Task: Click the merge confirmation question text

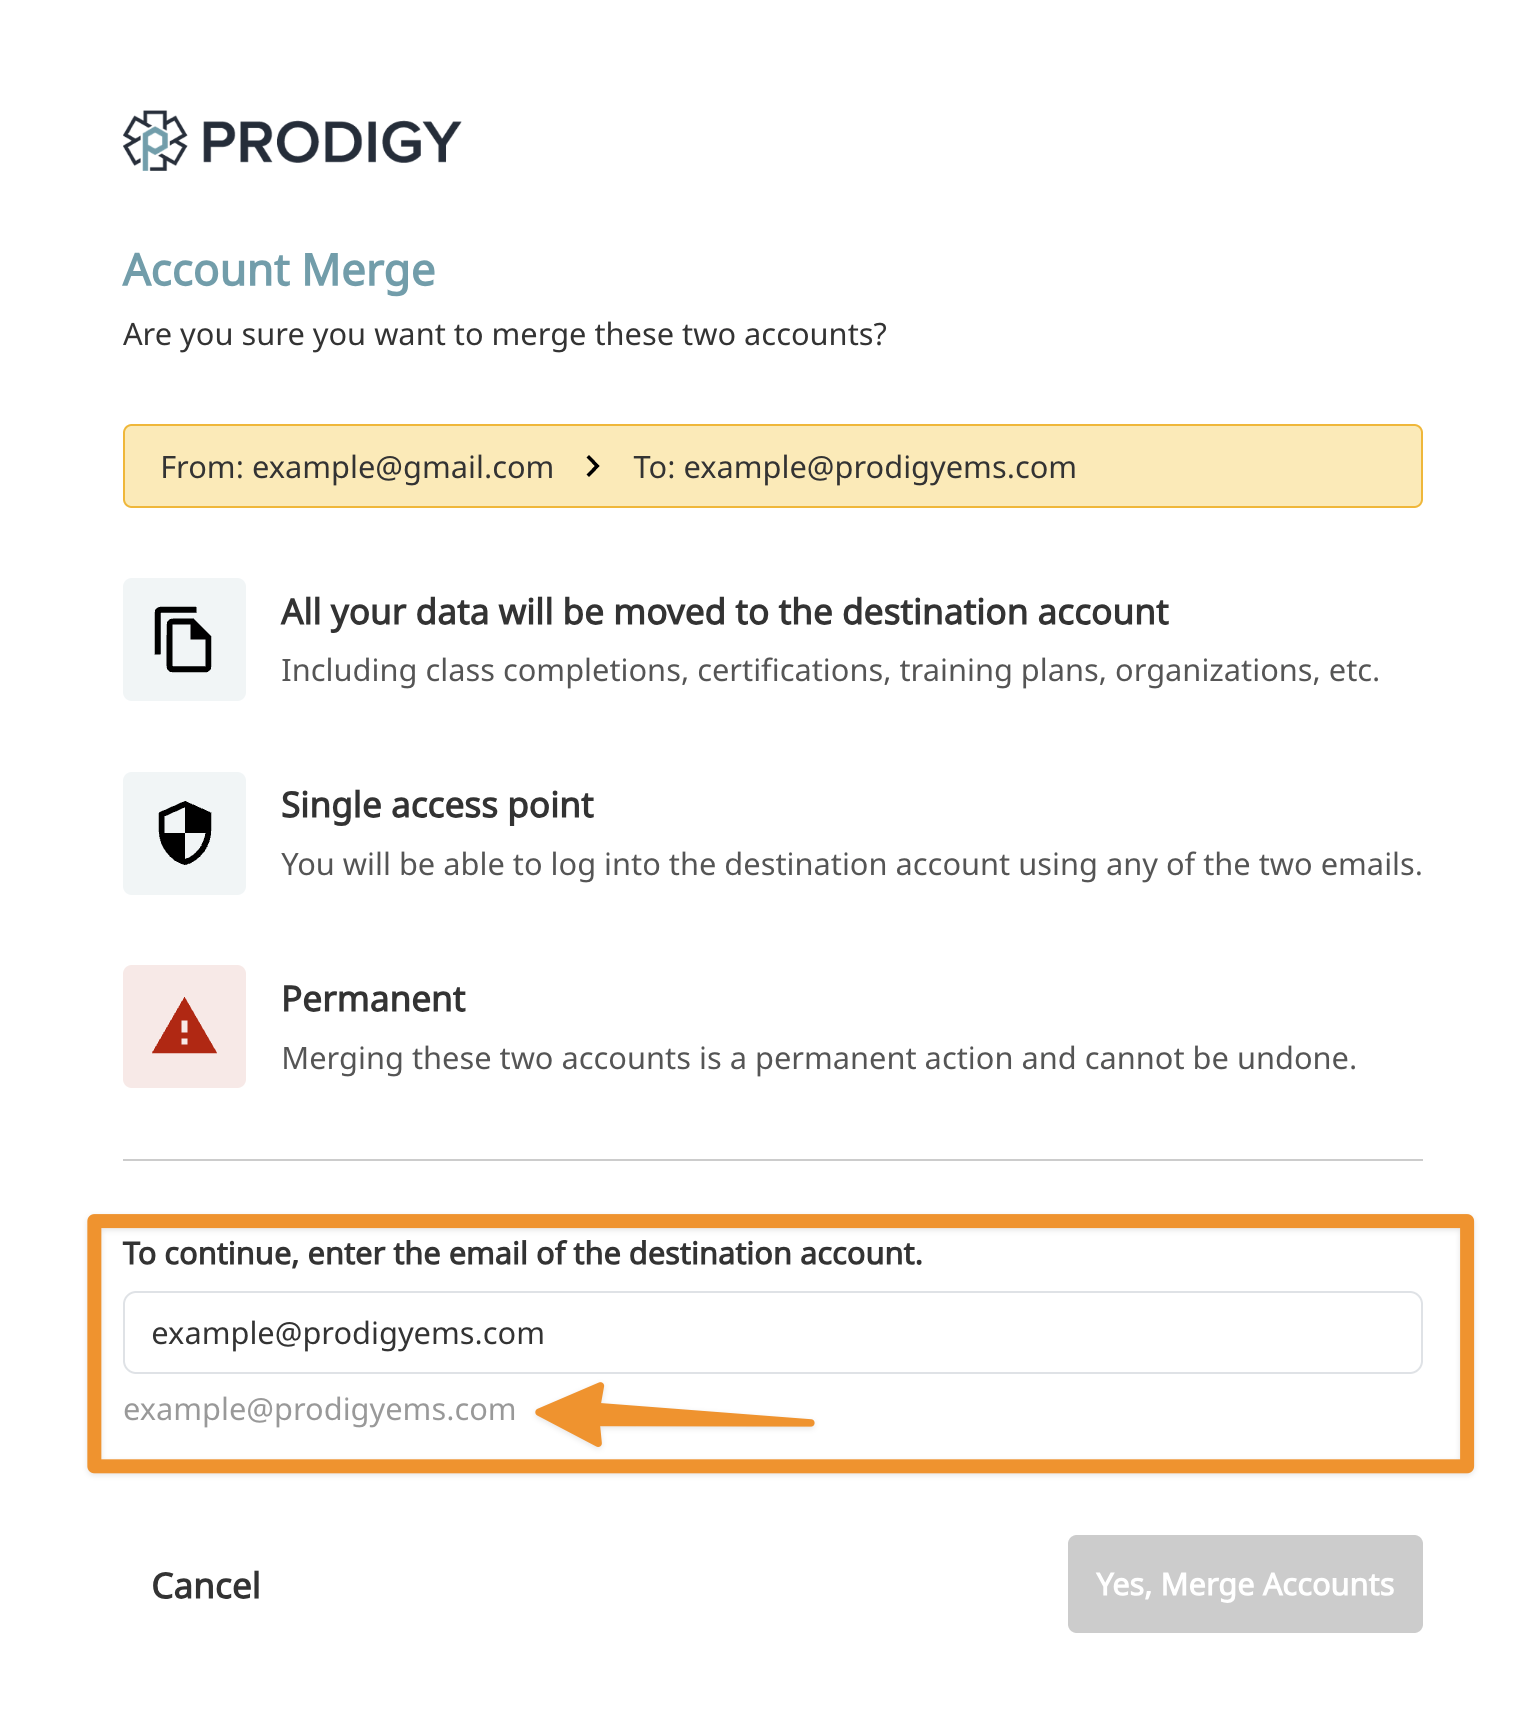Action: tap(505, 334)
